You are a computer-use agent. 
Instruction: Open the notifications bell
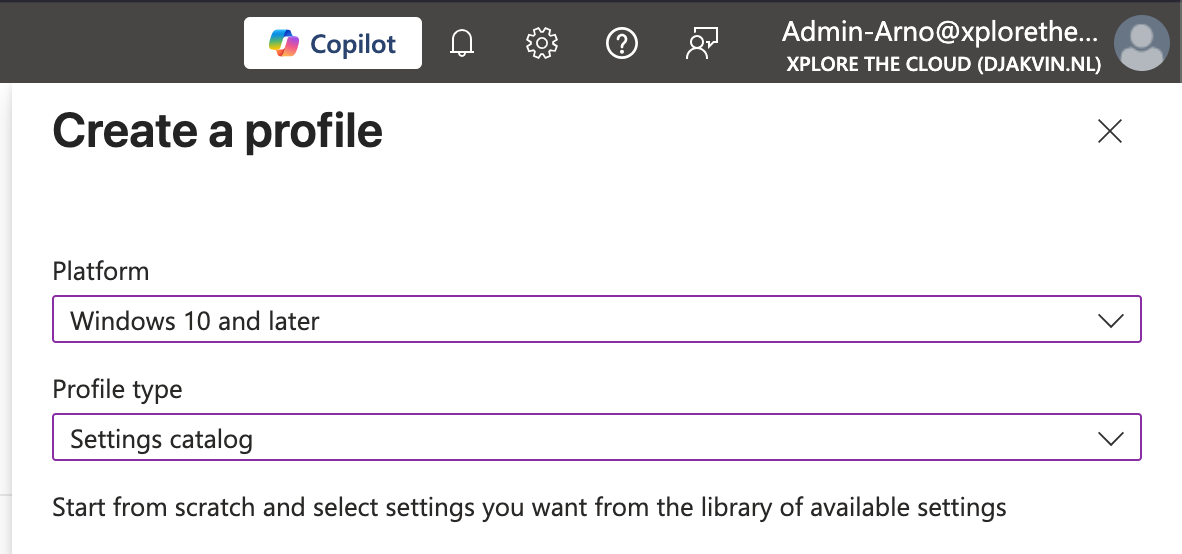(461, 44)
